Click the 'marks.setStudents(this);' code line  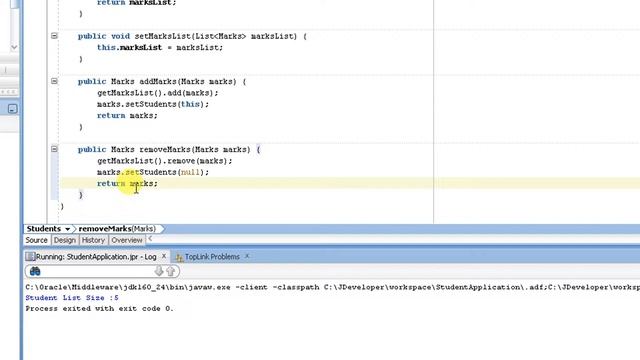pyautogui.click(x=153, y=104)
